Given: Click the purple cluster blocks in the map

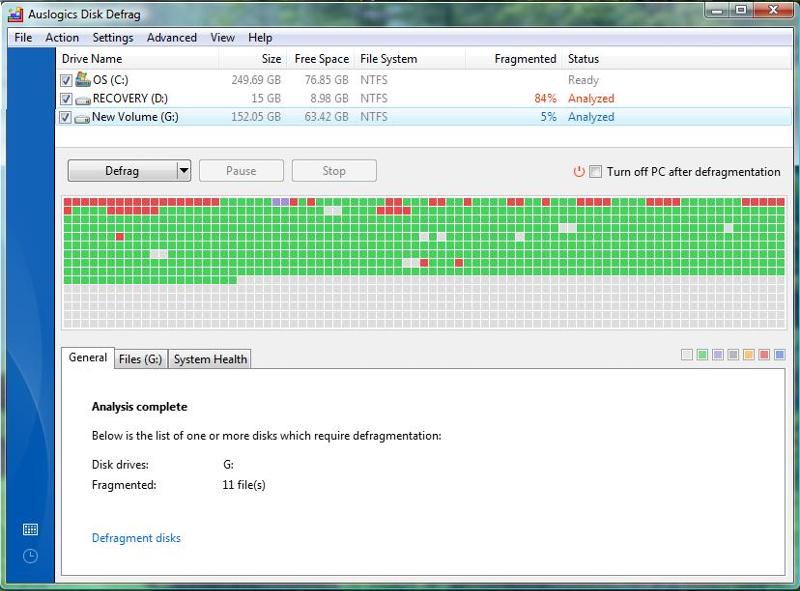Looking at the screenshot, I should point(281,202).
